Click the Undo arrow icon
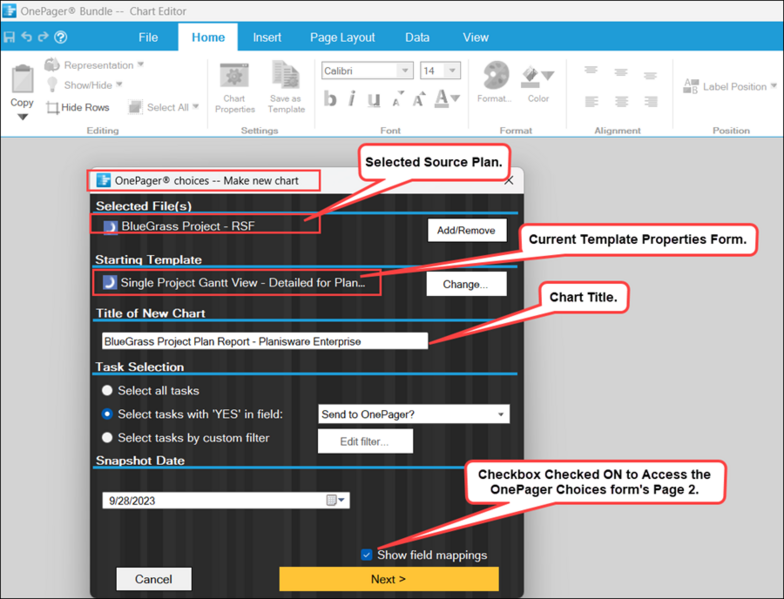 click(x=26, y=37)
